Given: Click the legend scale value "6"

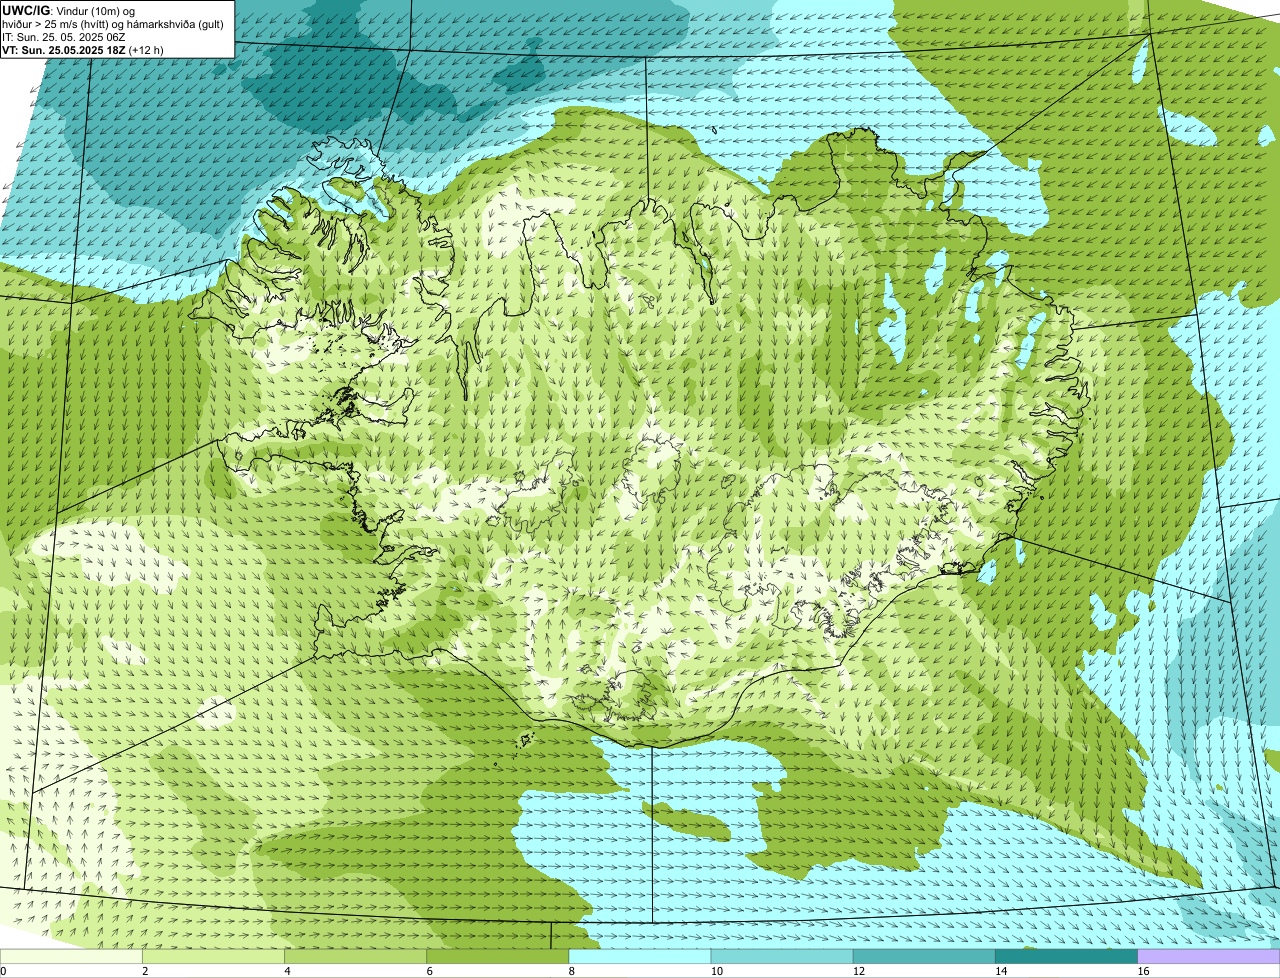Looking at the screenshot, I should (429, 971).
